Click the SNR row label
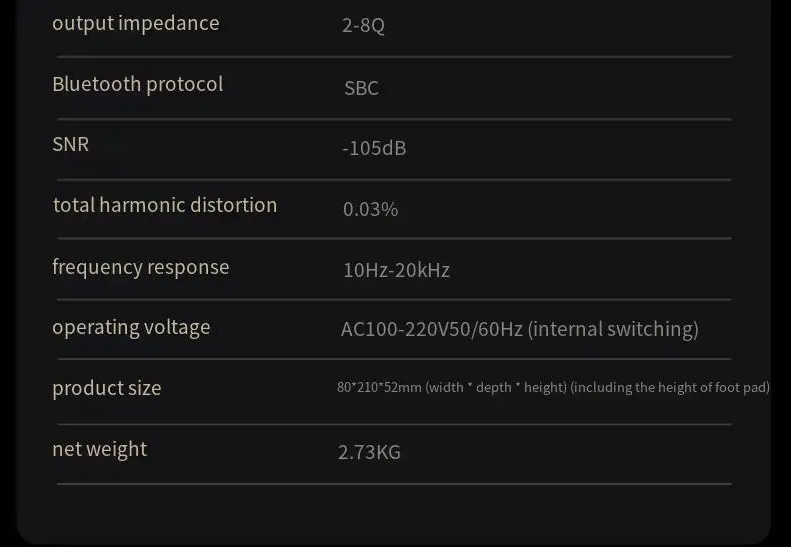Image resolution: width=791 pixels, height=547 pixels. click(x=71, y=144)
